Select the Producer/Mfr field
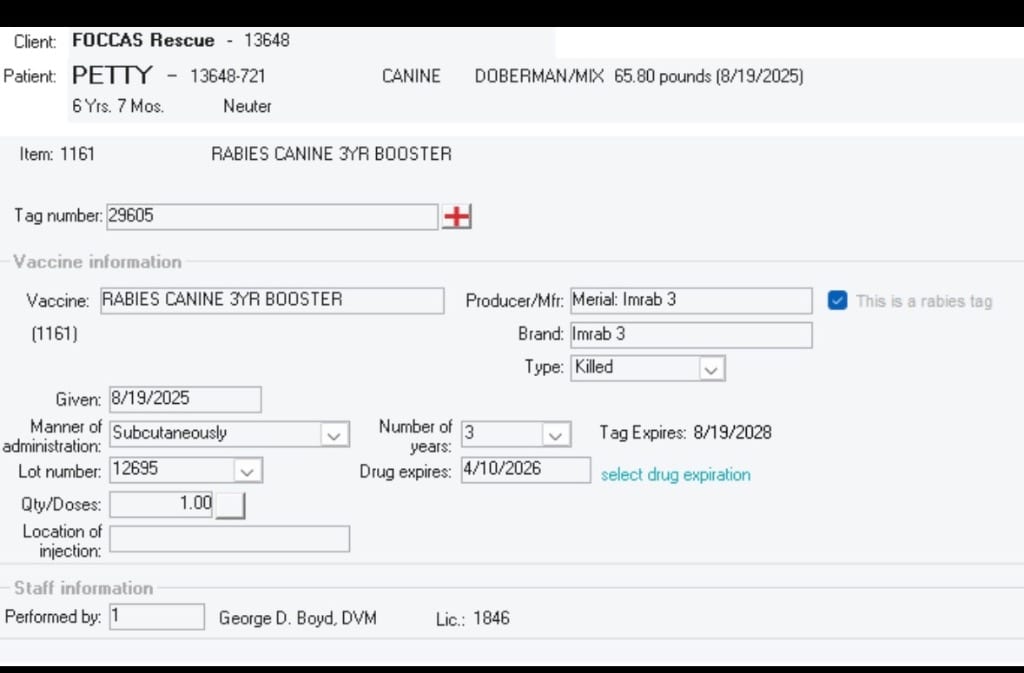The height and width of the screenshot is (673, 1024). click(691, 300)
